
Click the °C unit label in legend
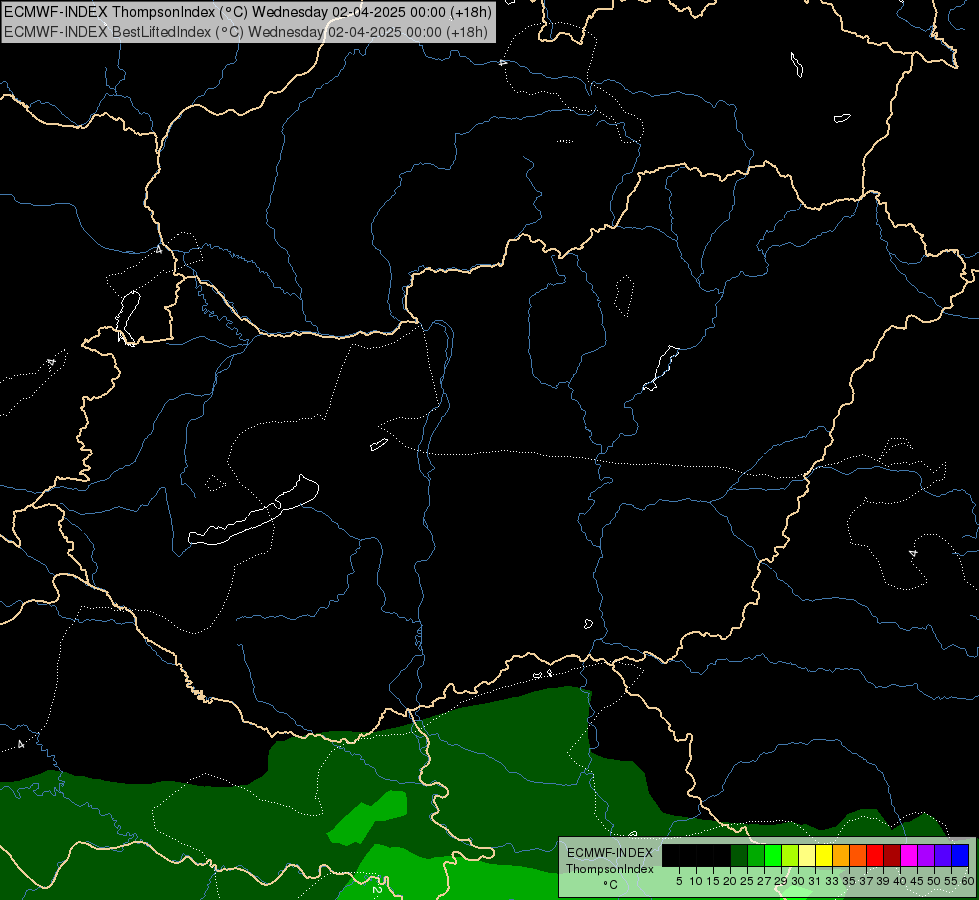(x=610, y=885)
